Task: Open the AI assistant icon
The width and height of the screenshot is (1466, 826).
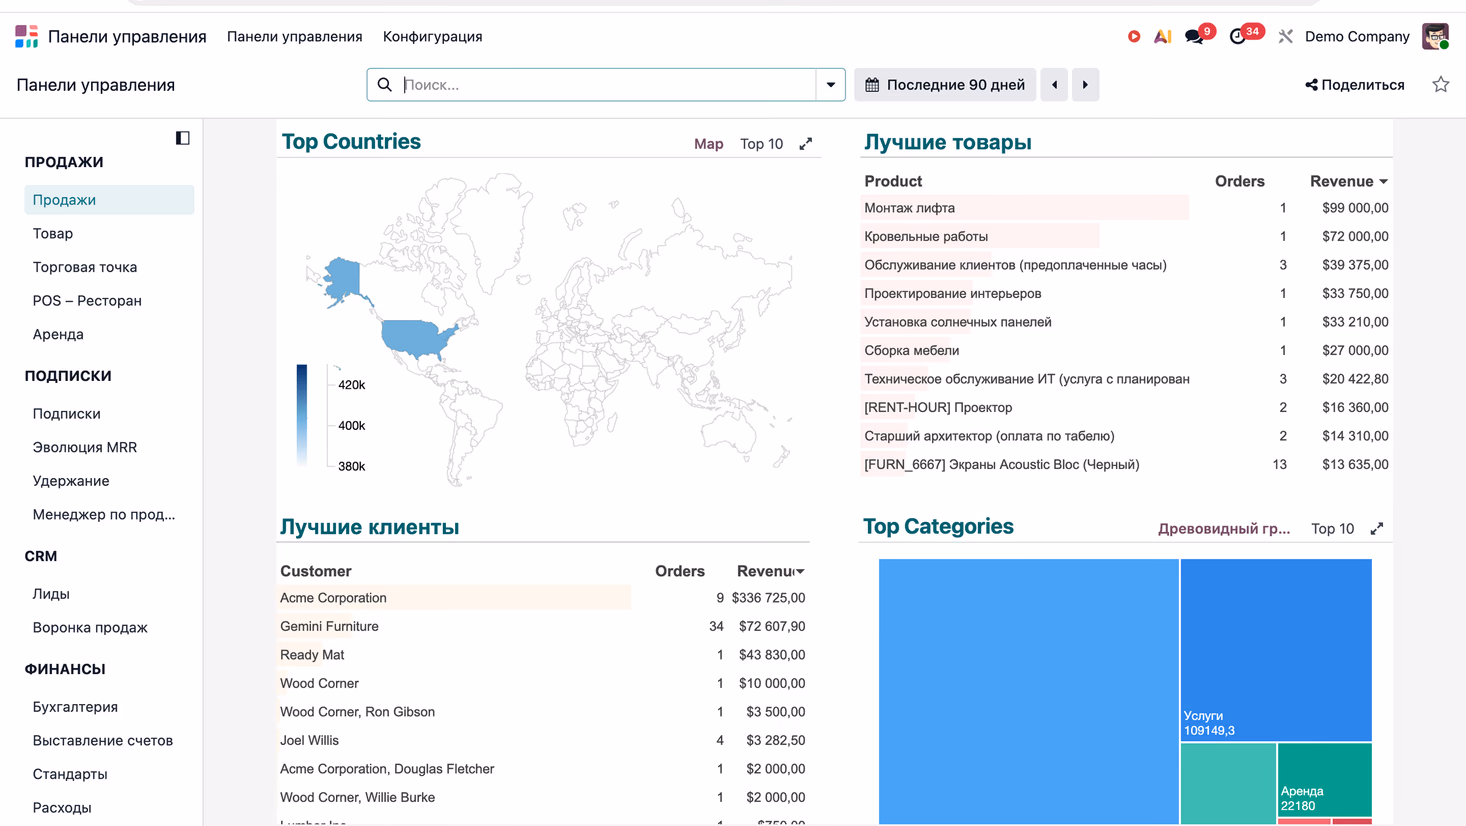Action: 1162,37
